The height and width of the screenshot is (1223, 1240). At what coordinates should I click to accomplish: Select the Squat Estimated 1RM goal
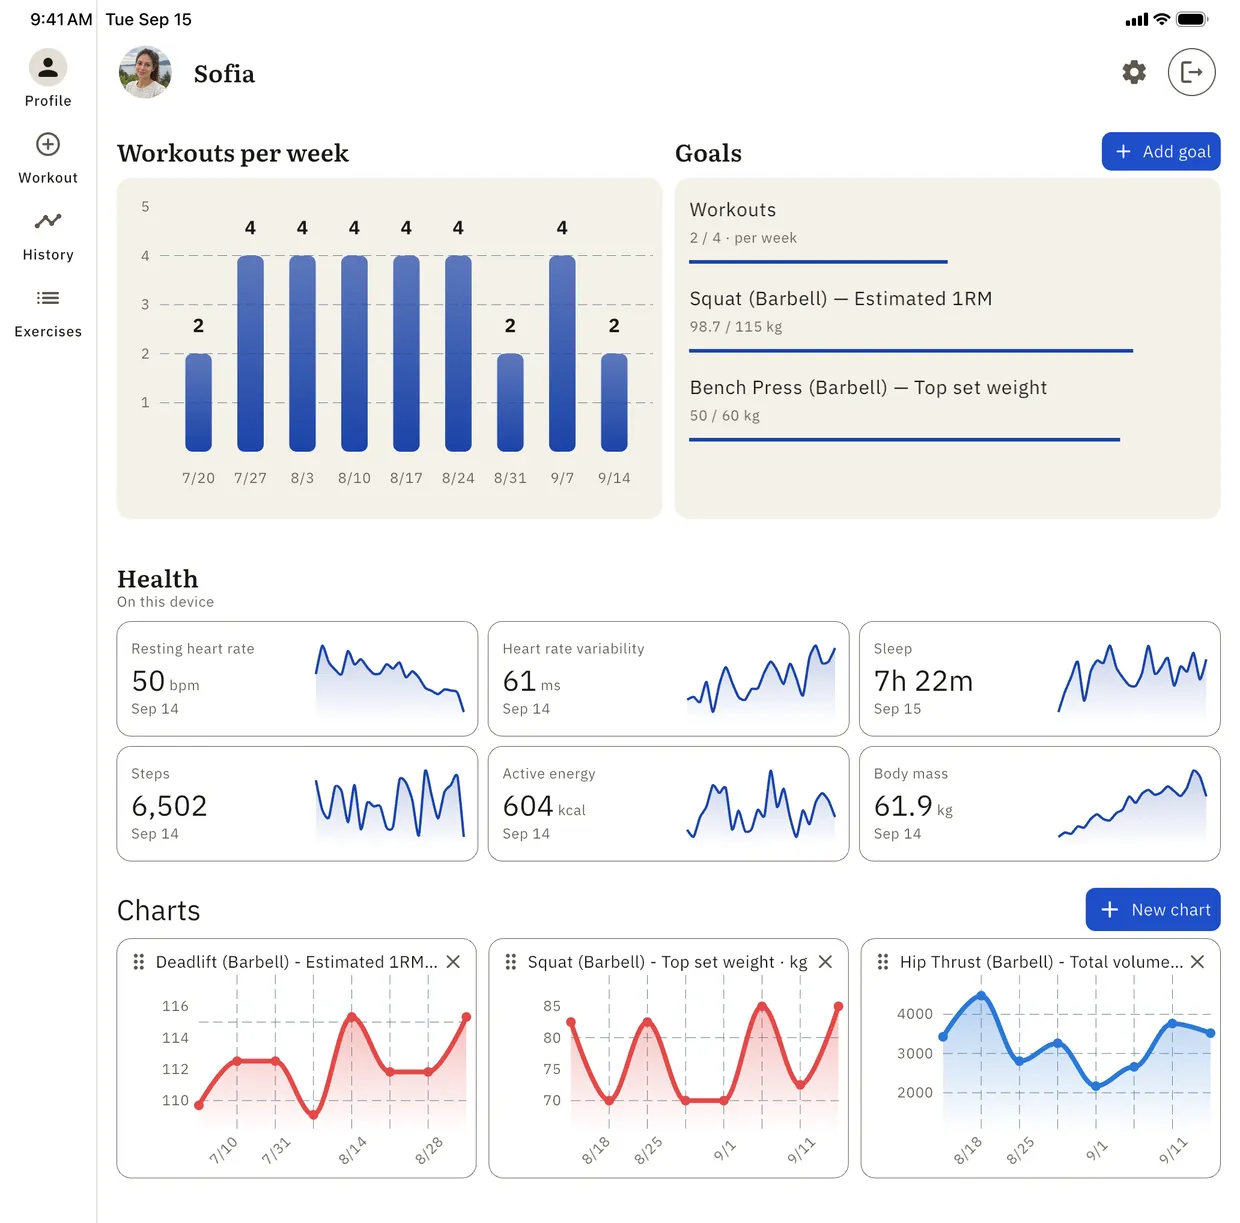pyautogui.click(x=947, y=319)
